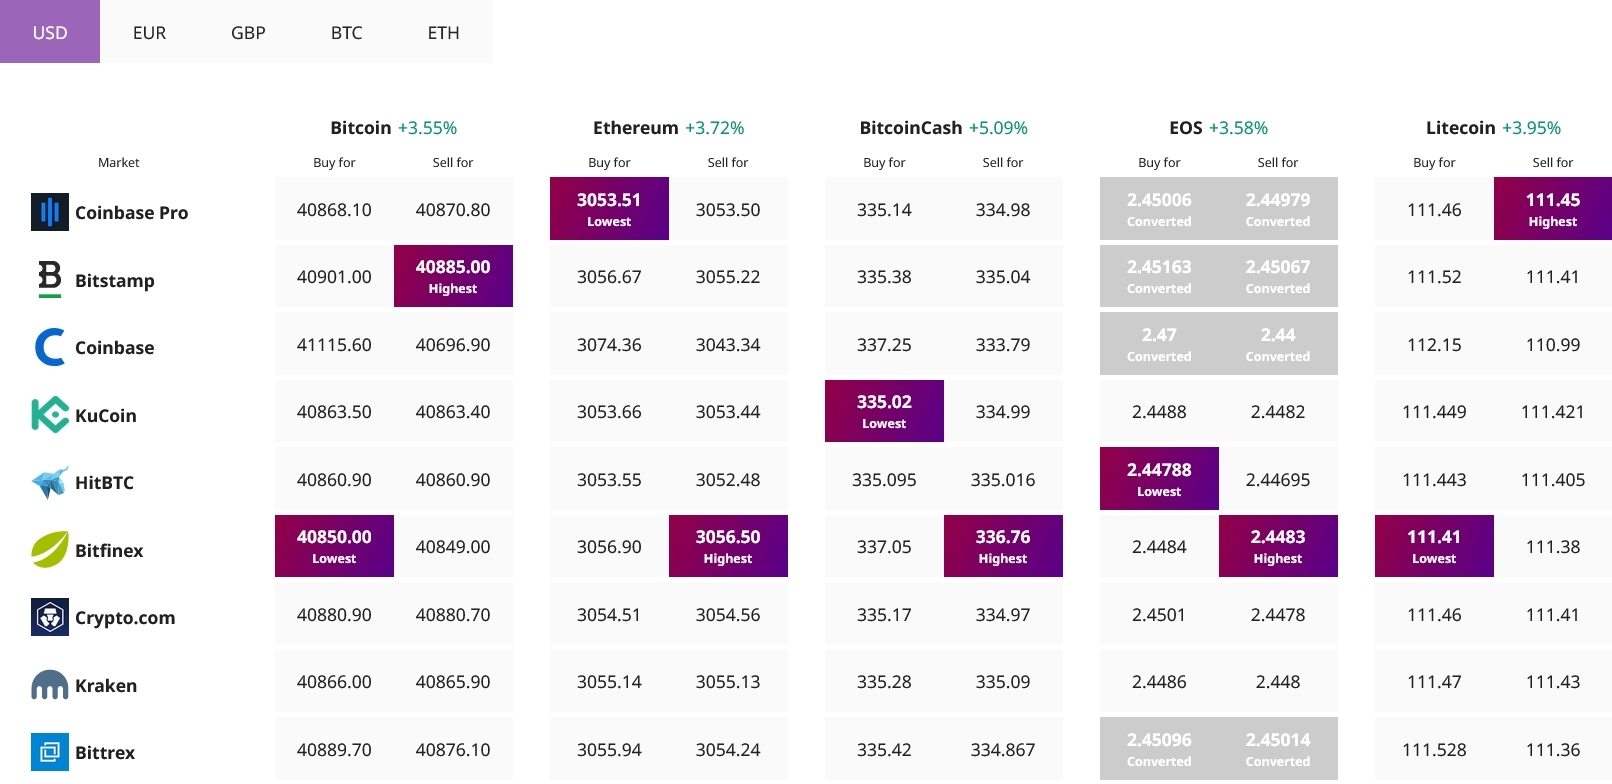Click Coinbase Ethereum buy price 3074.36
Image resolution: width=1612 pixels, height=784 pixels.
click(609, 345)
